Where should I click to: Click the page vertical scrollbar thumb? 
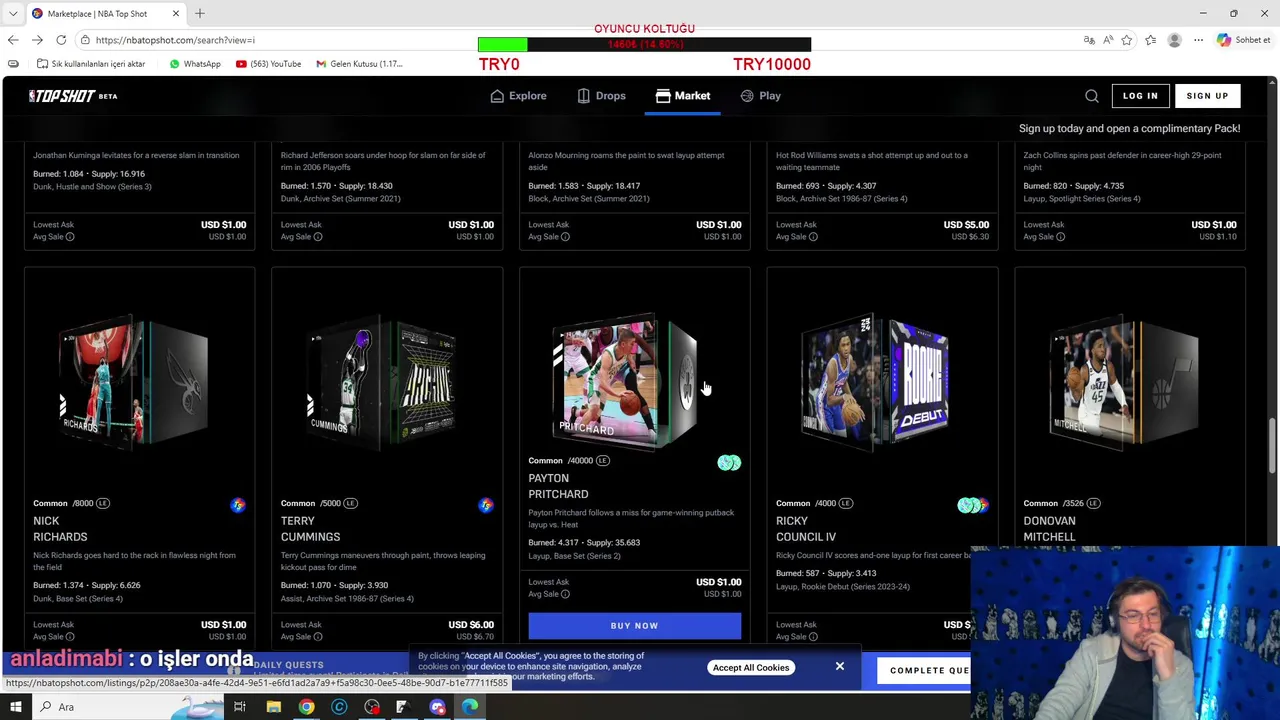click(x=1273, y=445)
